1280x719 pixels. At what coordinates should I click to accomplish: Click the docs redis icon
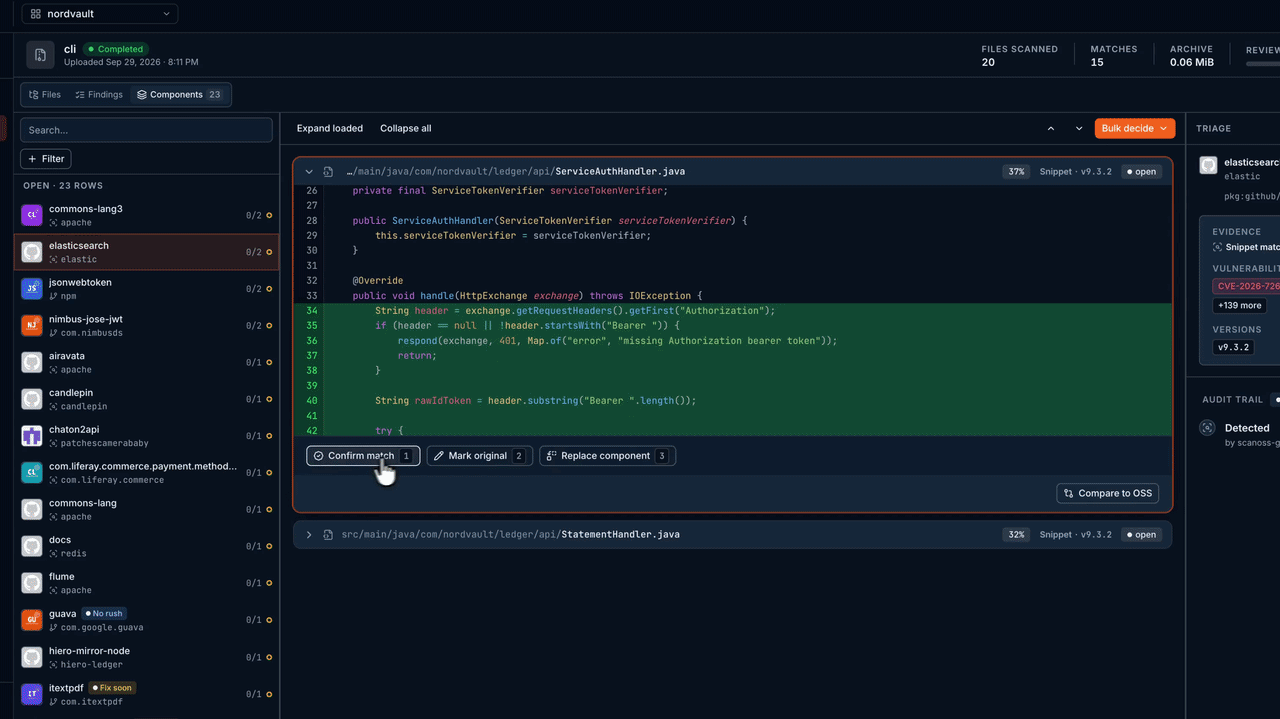32,546
